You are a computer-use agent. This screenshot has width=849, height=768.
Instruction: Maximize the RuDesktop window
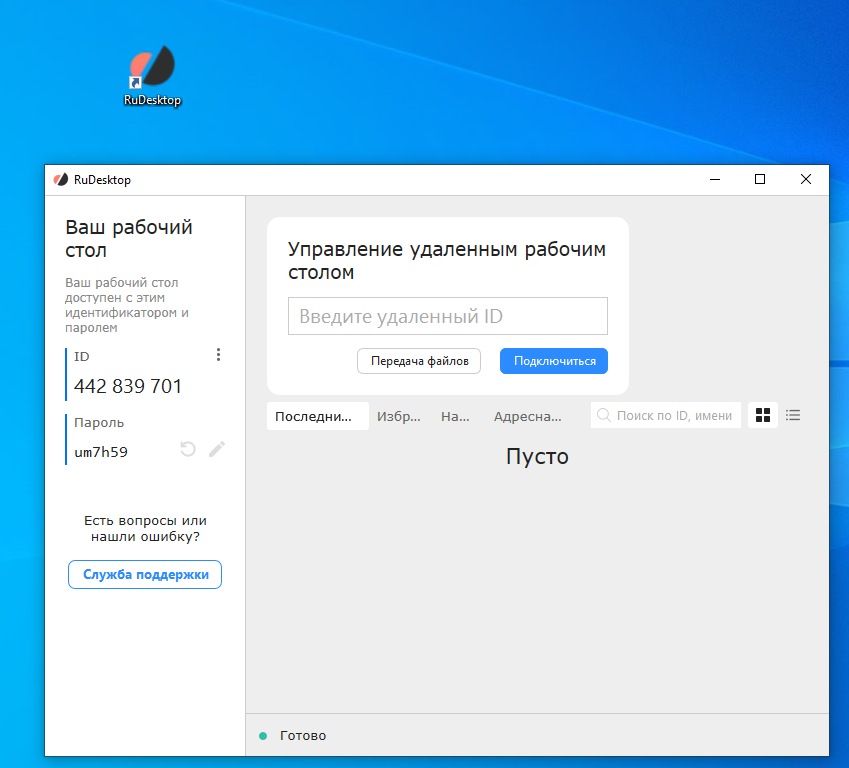(760, 179)
